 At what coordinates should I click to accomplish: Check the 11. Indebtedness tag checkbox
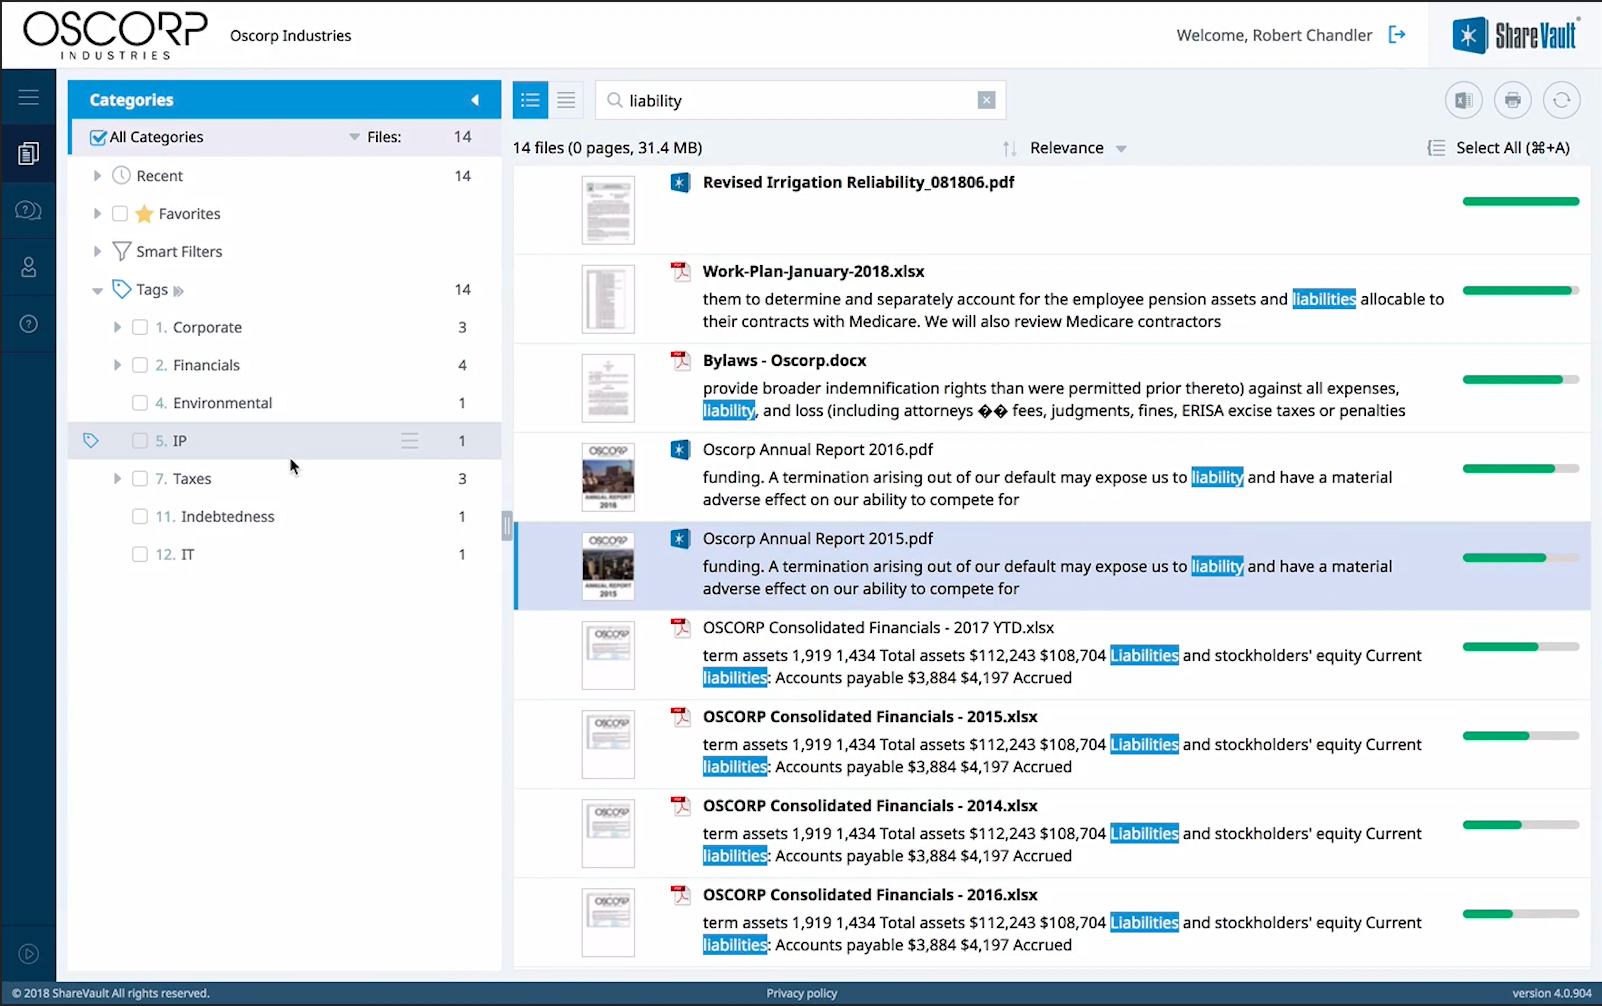coord(140,517)
